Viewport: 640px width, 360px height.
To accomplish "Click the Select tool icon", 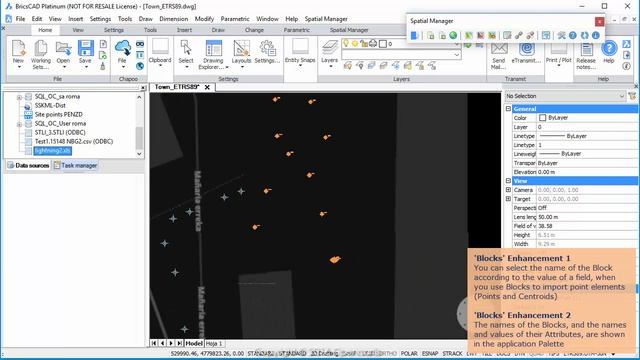I will [x=186, y=49].
